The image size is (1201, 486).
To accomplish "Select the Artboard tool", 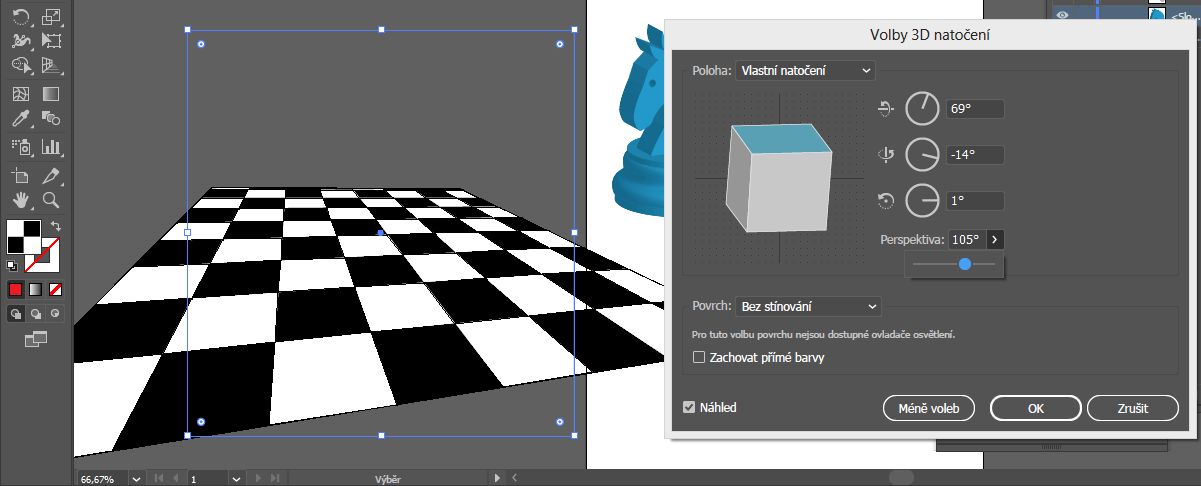I will (20, 174).
